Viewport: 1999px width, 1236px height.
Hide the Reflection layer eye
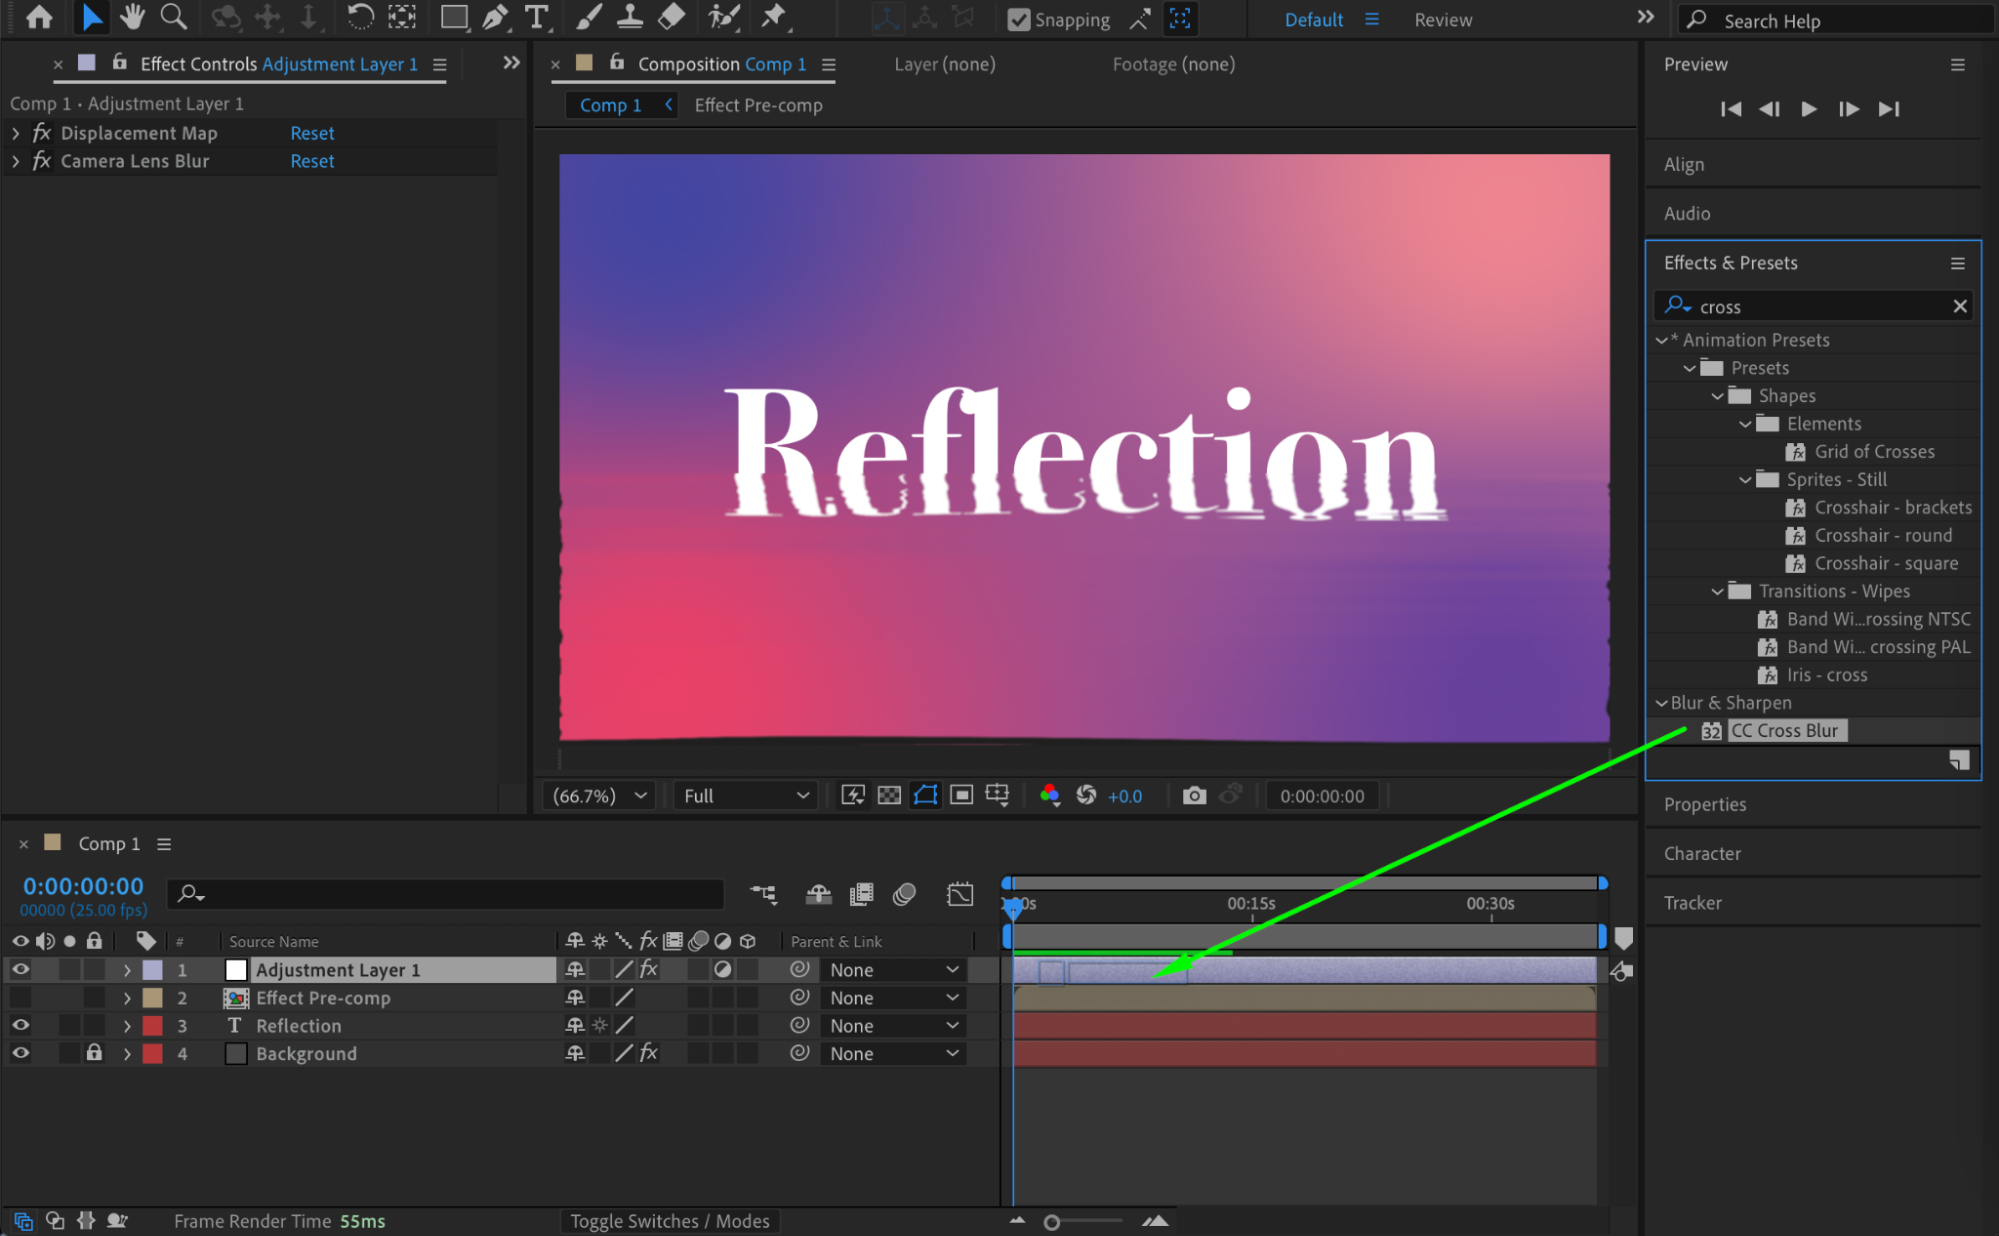point(20,1025)
